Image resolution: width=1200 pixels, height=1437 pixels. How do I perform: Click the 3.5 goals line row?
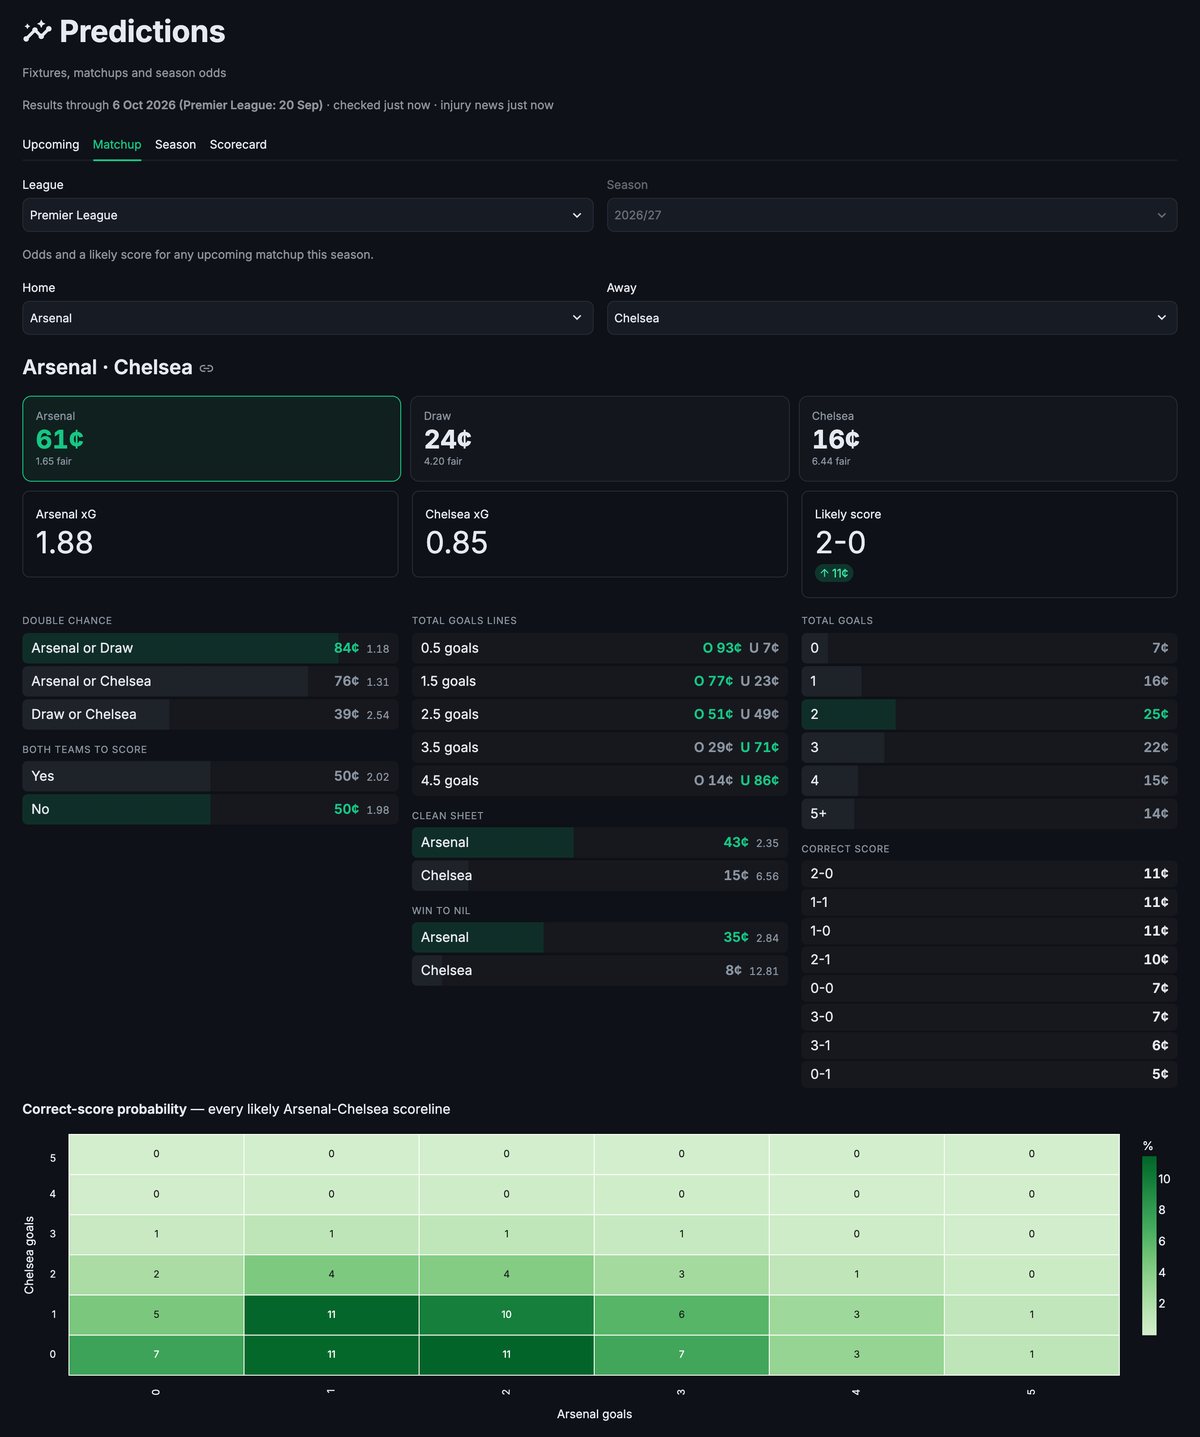600,747
